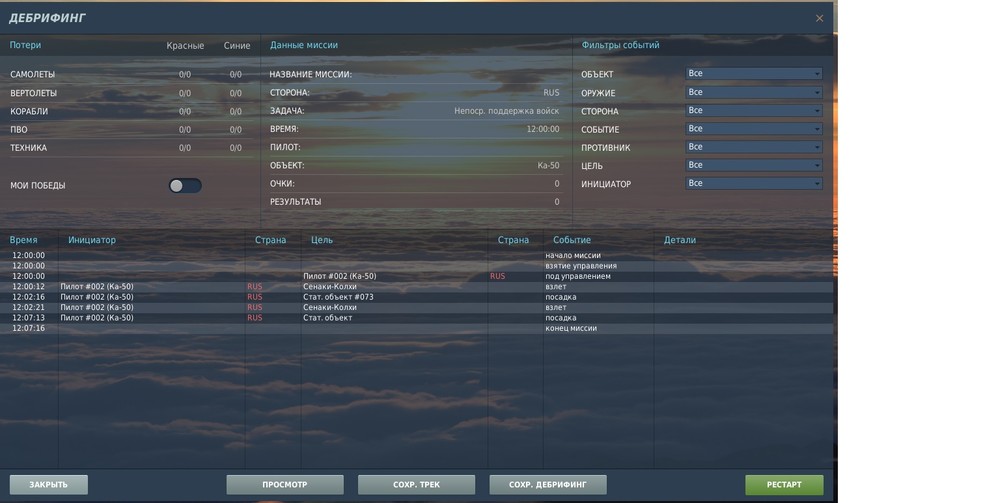Click the Потери section heading
1000x503 pixels.
point(25,45)
